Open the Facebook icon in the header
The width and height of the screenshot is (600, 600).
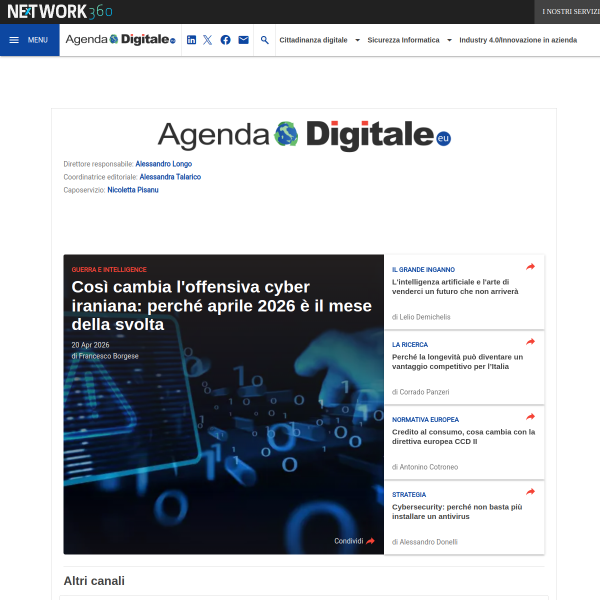(225, 40)
